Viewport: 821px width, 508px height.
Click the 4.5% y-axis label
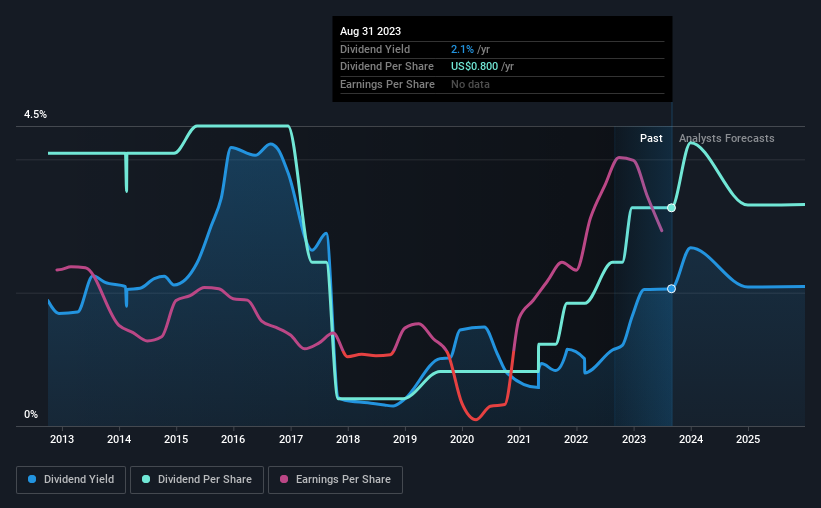(35, 114)
